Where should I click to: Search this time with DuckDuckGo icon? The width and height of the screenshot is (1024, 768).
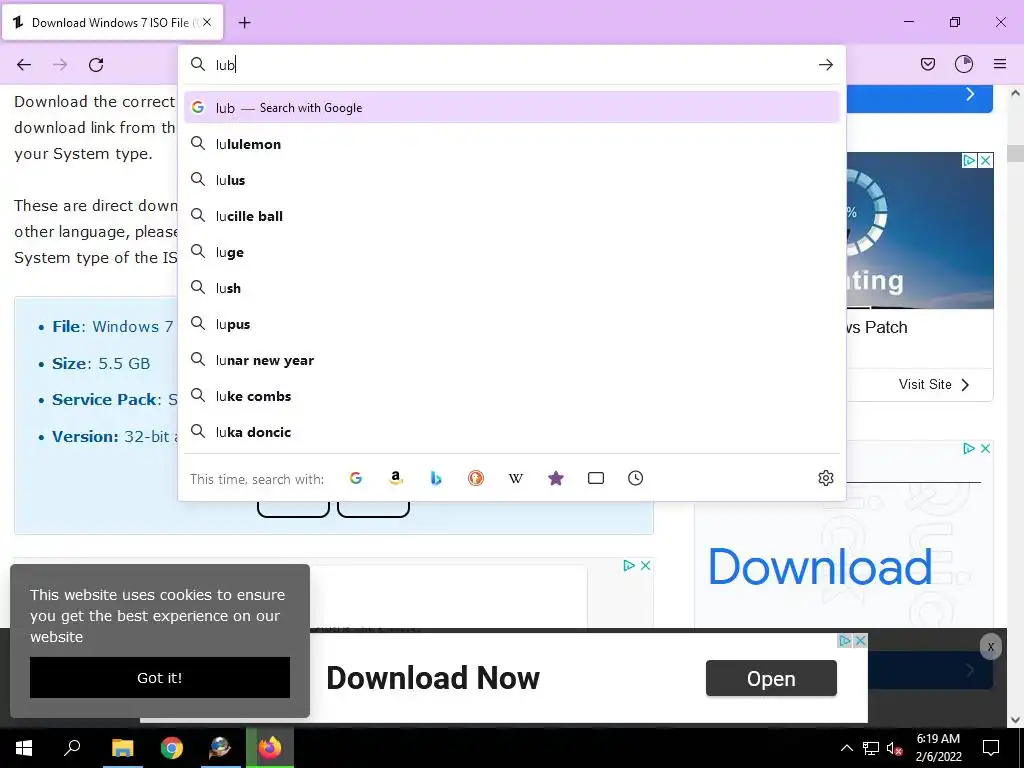point(476,478)
